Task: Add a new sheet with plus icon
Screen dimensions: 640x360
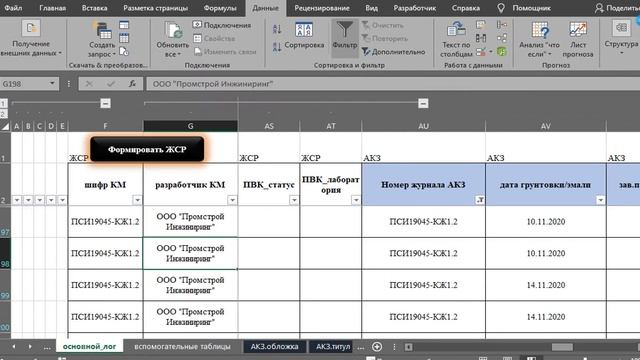Action: click(x=377, y=347)
